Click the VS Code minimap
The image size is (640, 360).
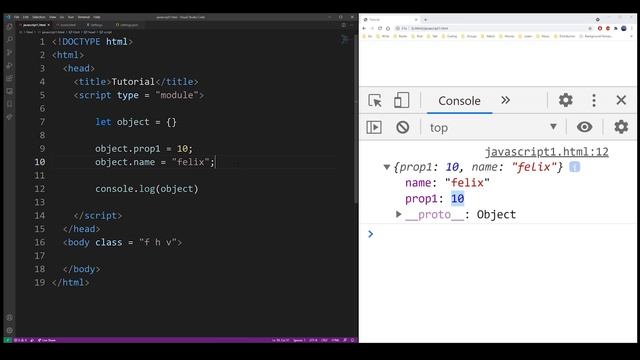click(x=344, y=40)
